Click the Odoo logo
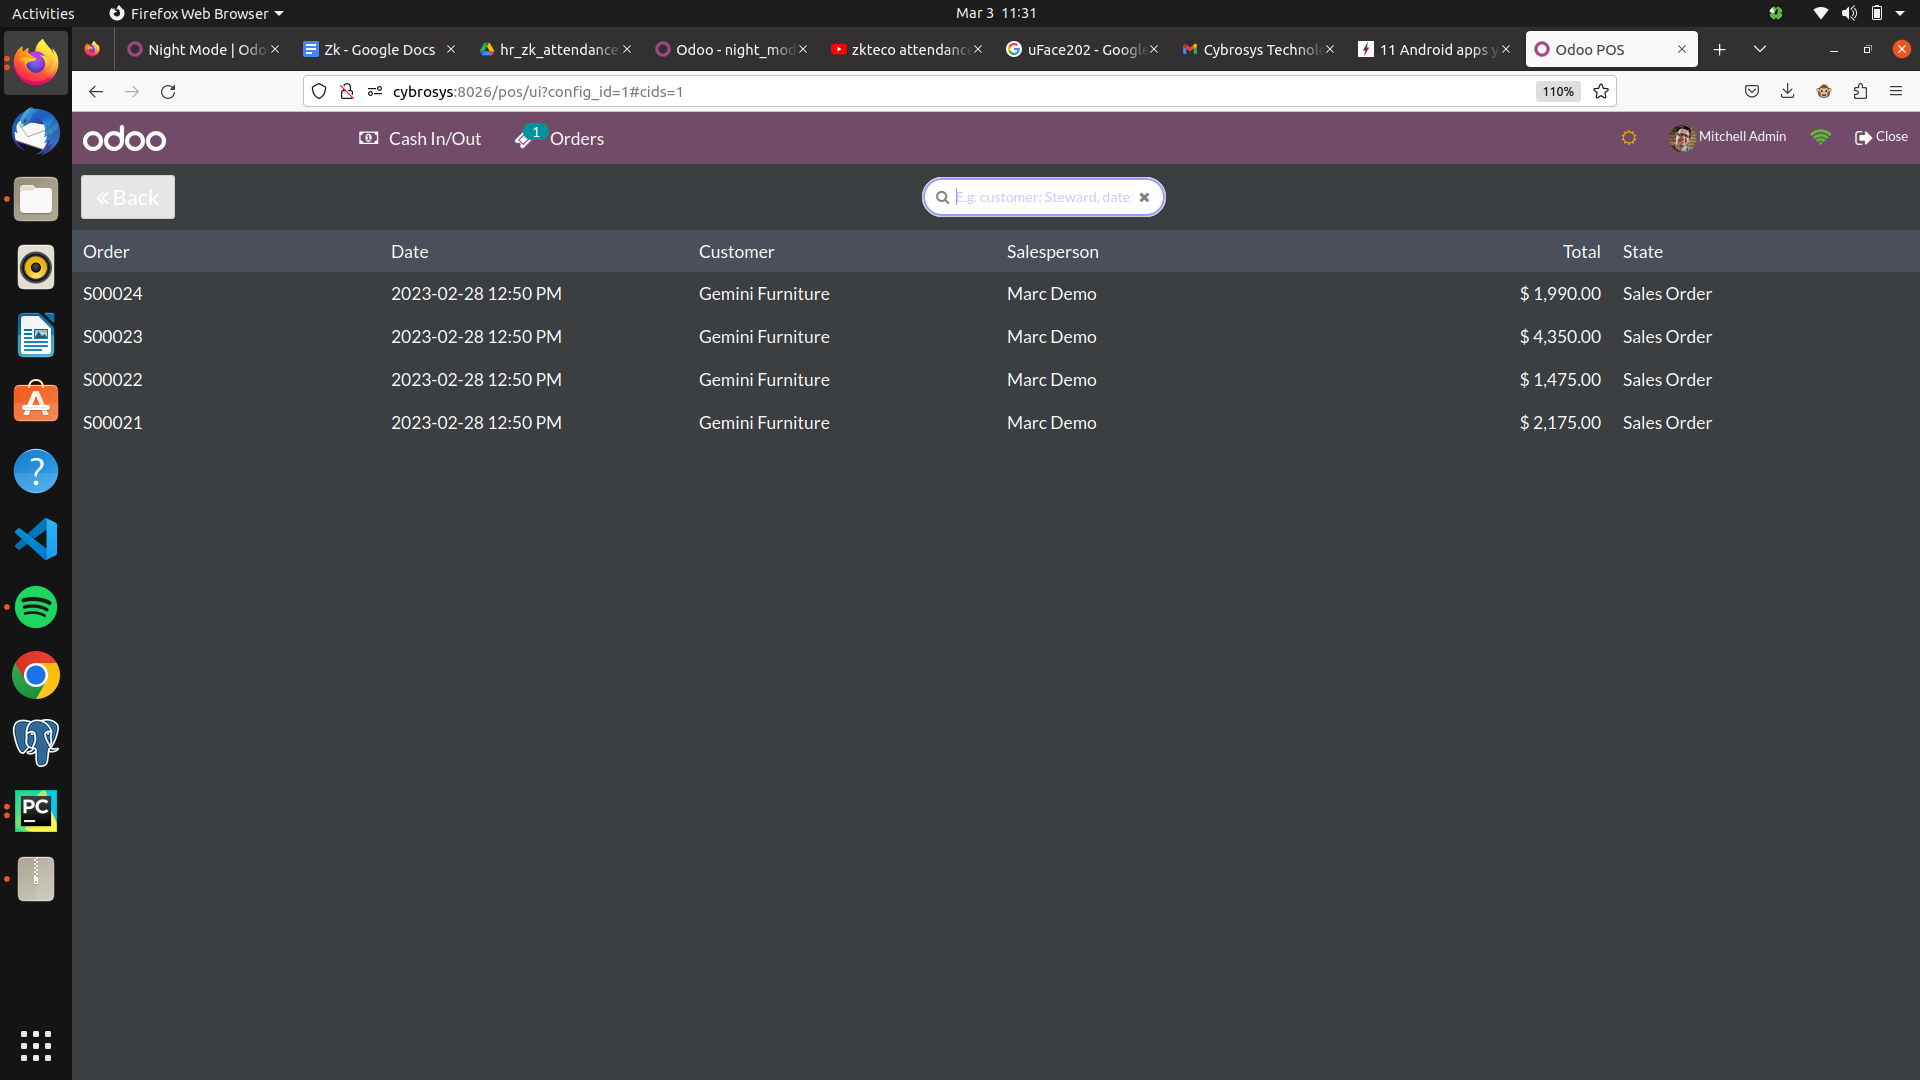Viewport: 1920px width, 1080px height. click(x=125, y=139)
